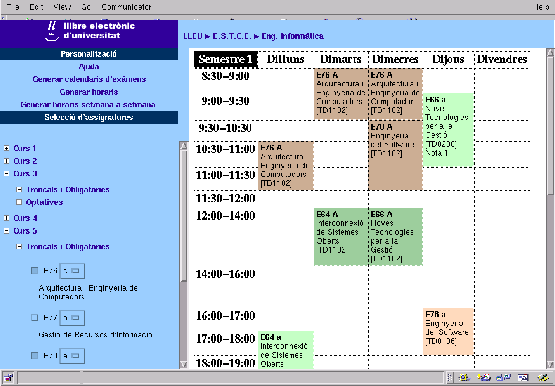Click the Ajuda link
Image resolution: width=555 pixels, height=386 pixels.
click(x=89, y=67)
